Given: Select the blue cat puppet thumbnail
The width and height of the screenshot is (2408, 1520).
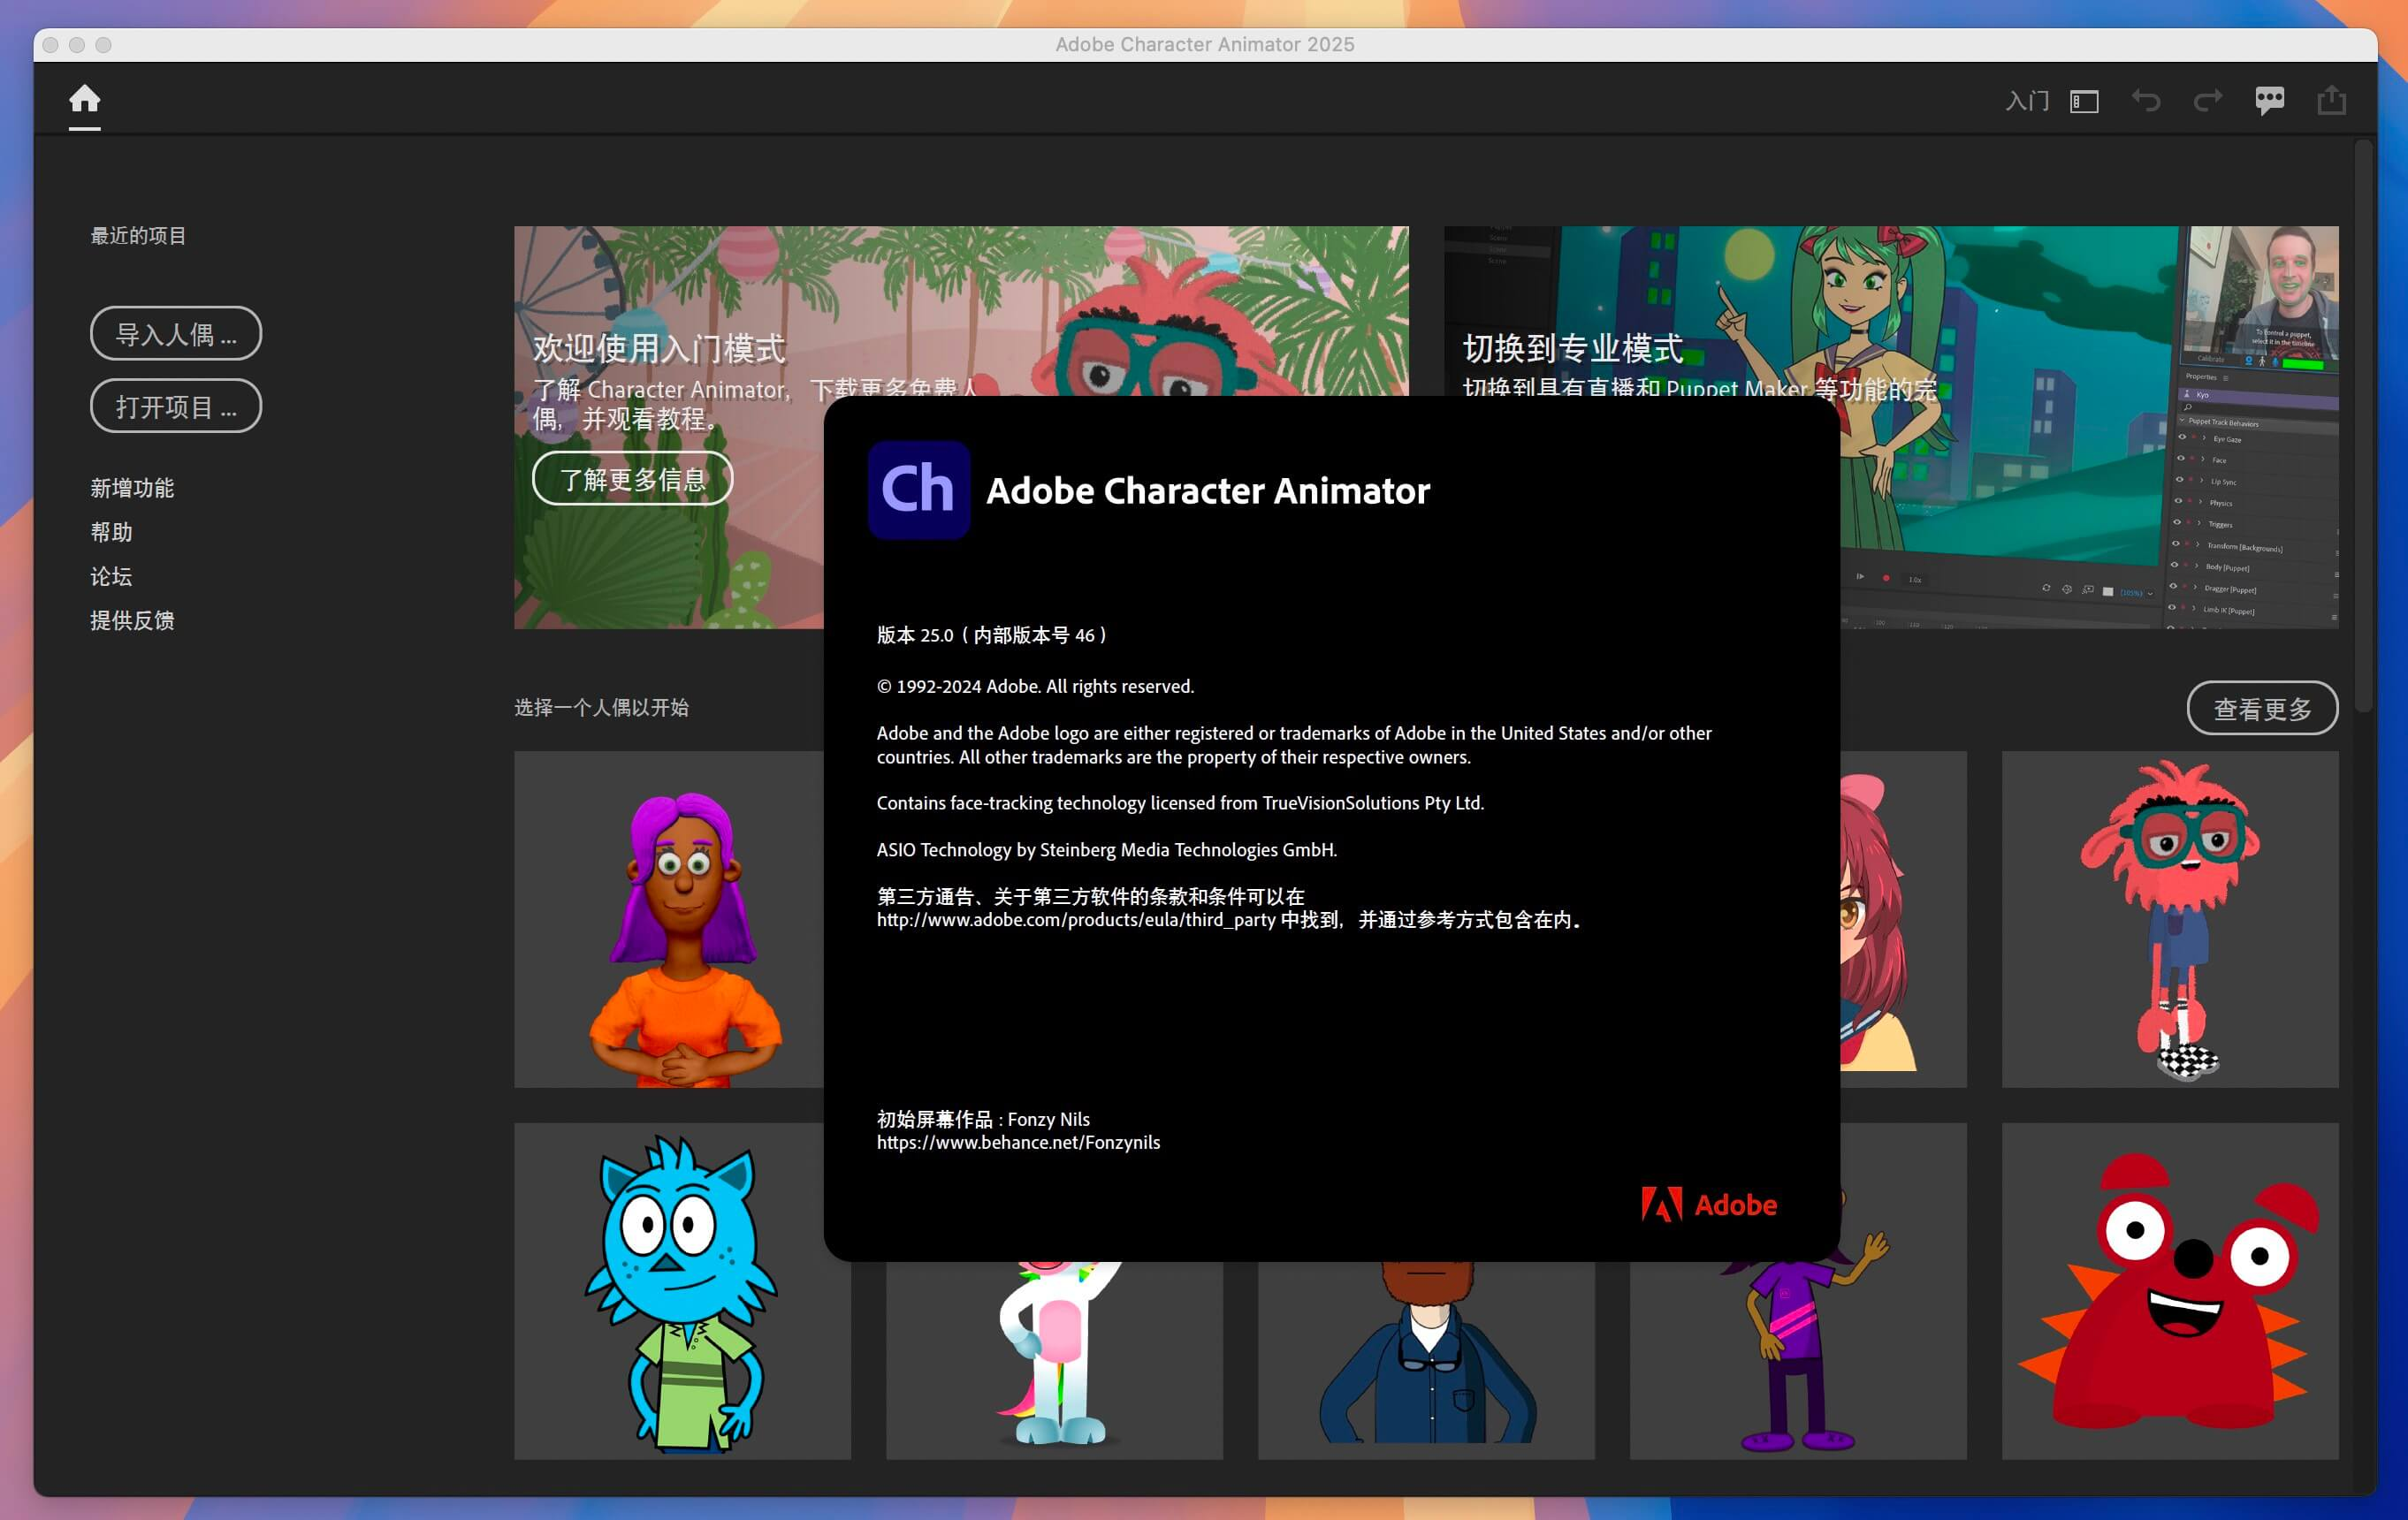Looking at the screenshot, I should click(682, 1290).
